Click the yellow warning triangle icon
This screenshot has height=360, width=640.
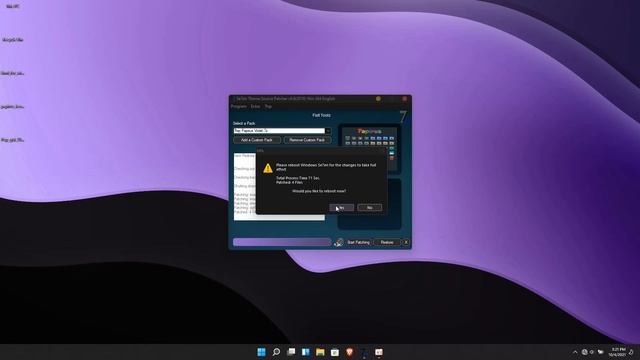click(x=268, y=168)
